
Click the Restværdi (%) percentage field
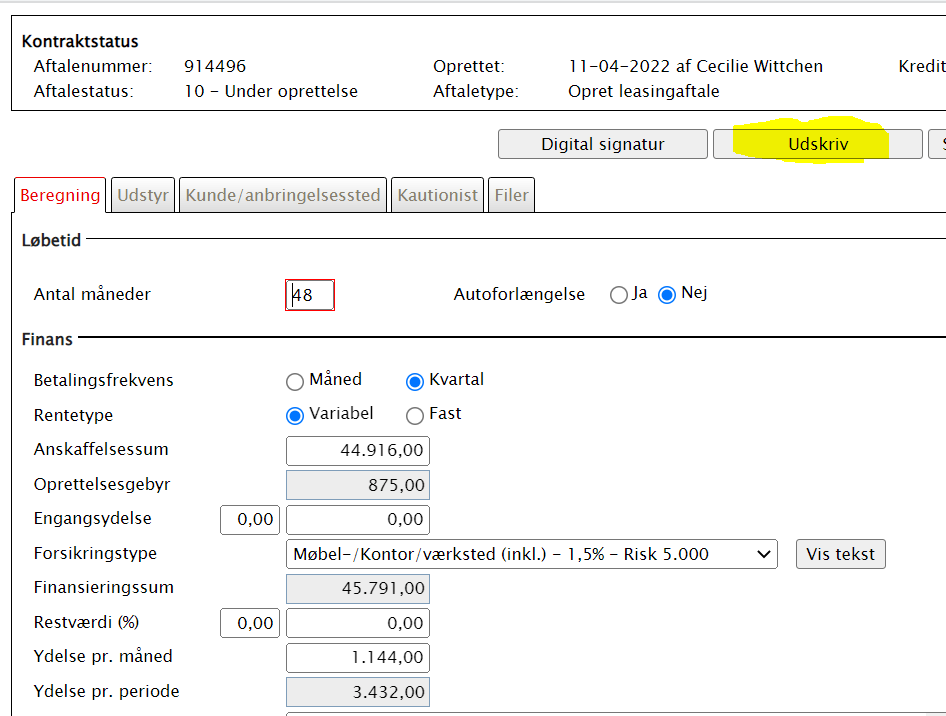(250, 623)
